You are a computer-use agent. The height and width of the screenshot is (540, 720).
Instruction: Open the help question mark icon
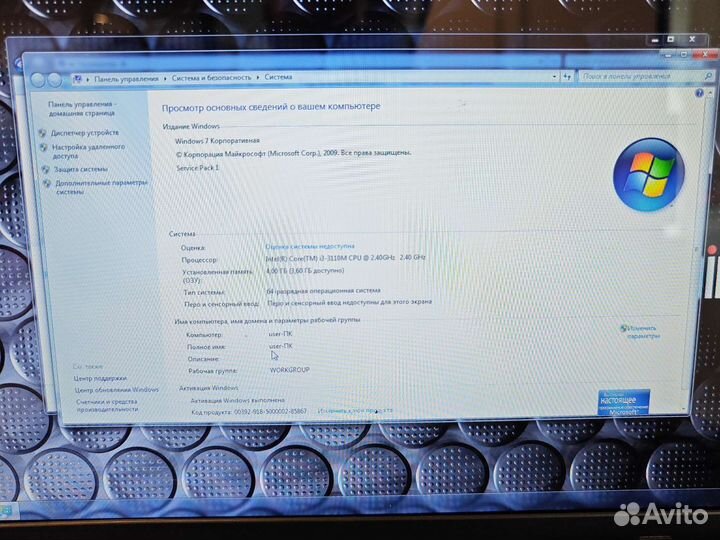click(x=699, y=93)
